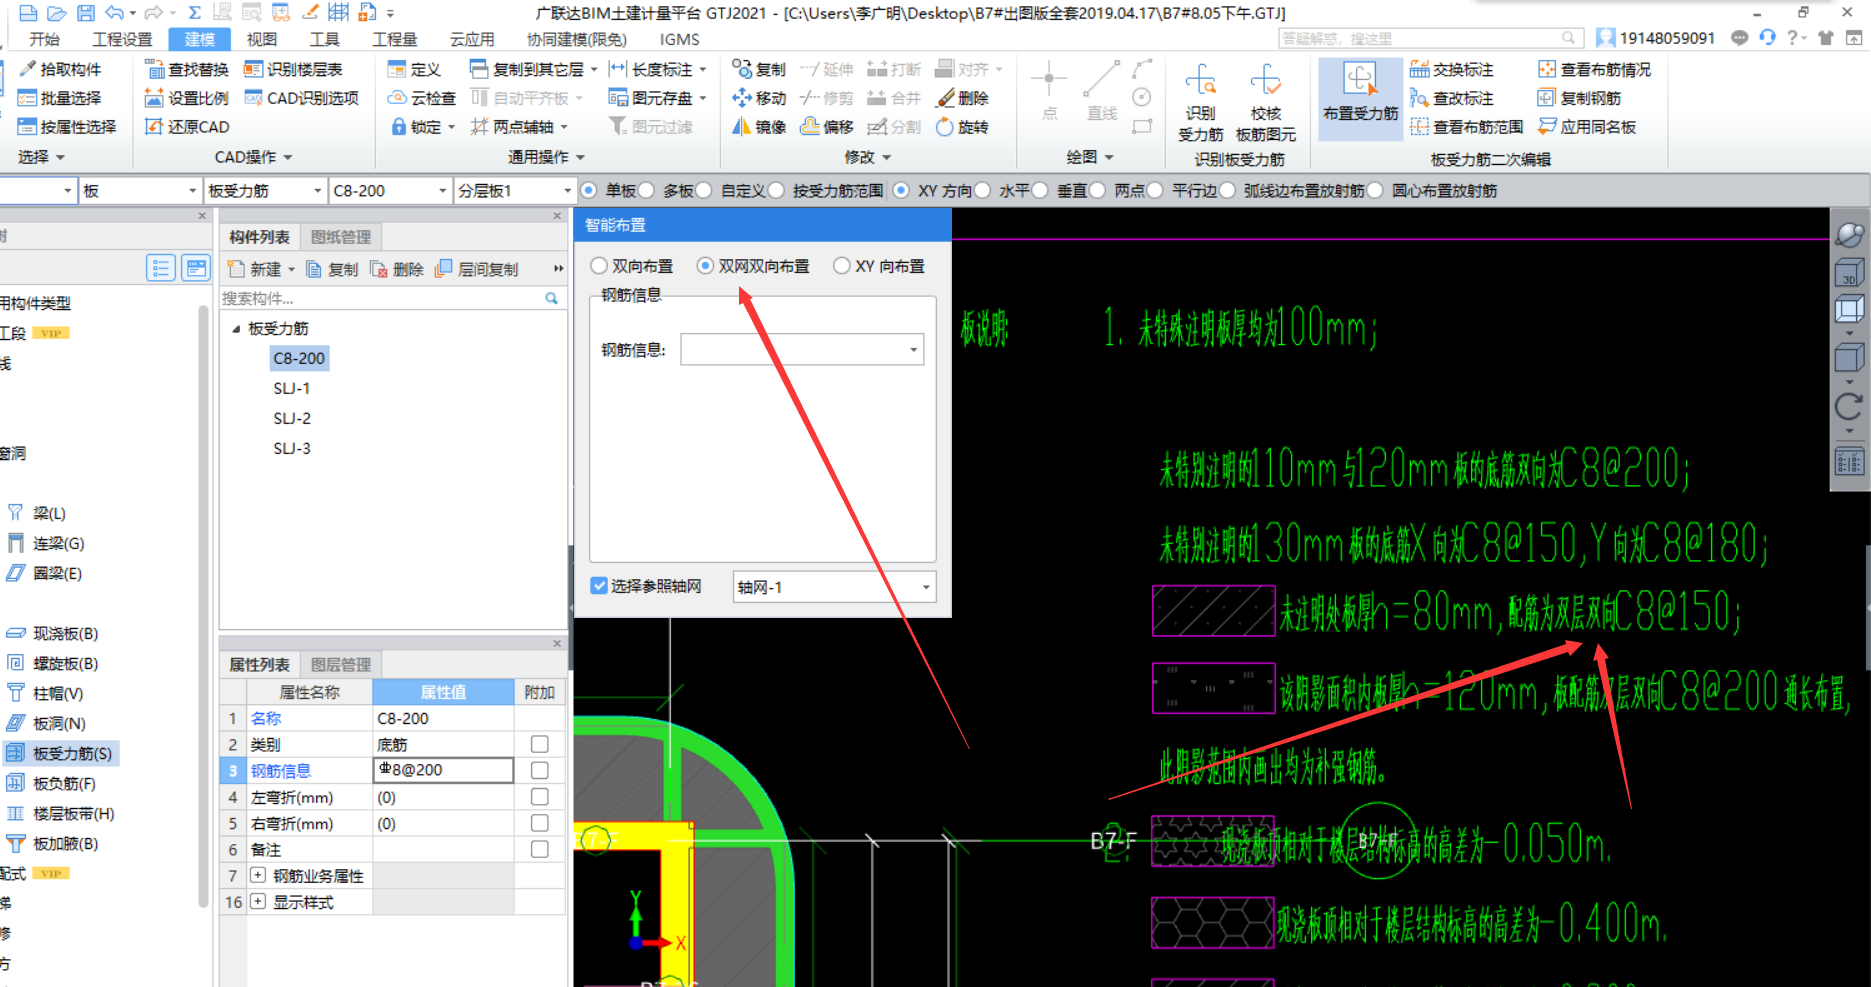Select 板负筋(F) in navigation tree
1871x987 pixels.
(53, 783)
